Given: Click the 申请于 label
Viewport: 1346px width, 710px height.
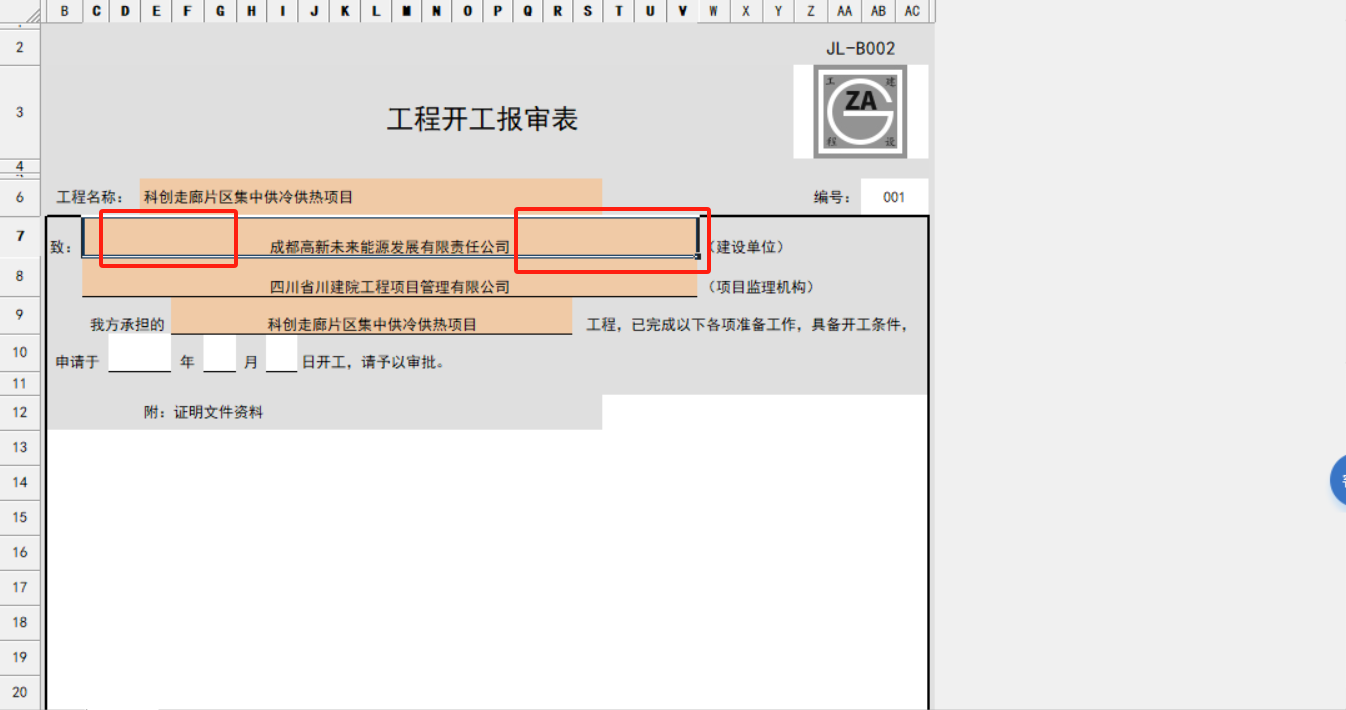Looking at the screenshot, I should (77, 362).
